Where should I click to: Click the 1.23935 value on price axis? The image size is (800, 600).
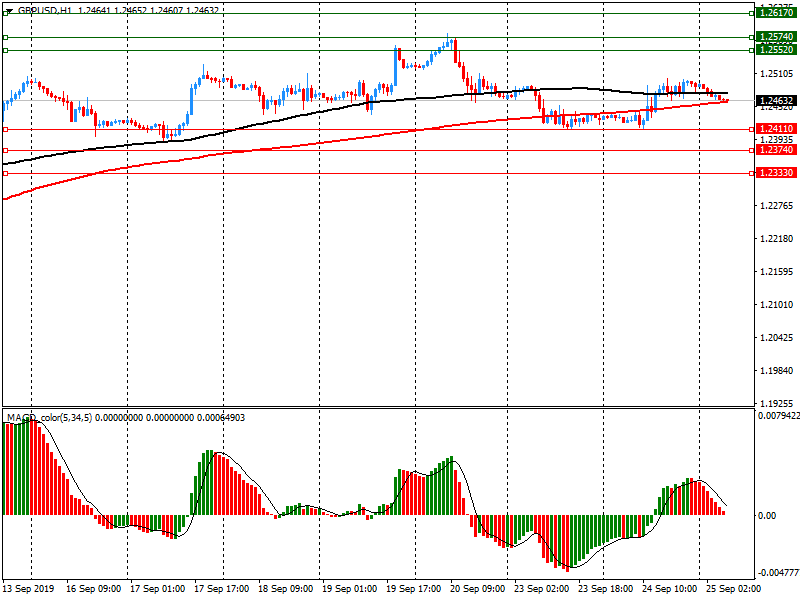click(777, 139)
